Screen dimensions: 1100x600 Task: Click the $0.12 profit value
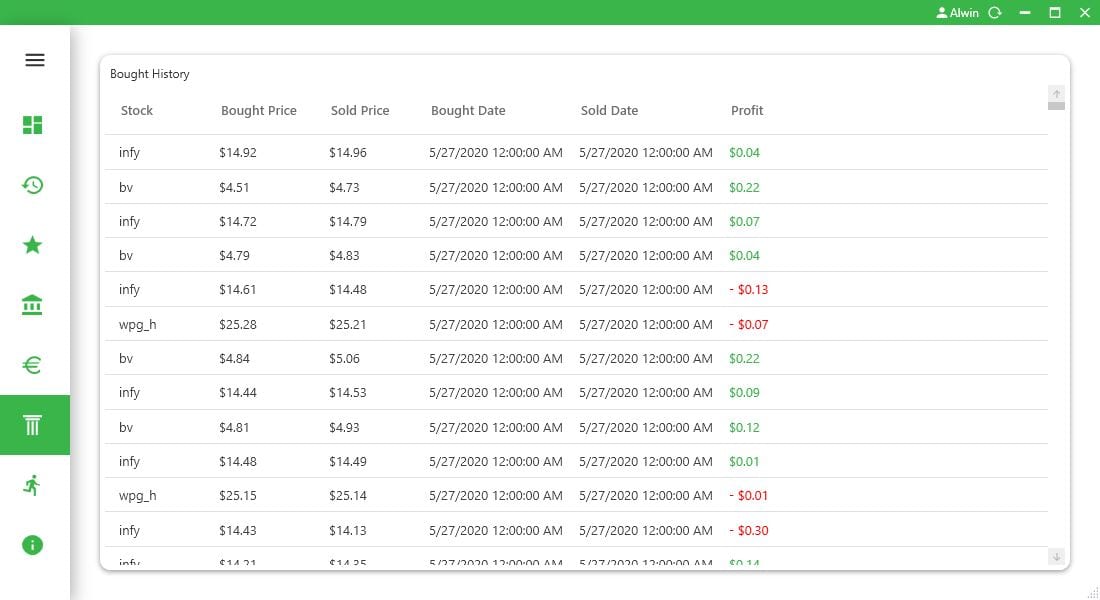click(744, 428)
